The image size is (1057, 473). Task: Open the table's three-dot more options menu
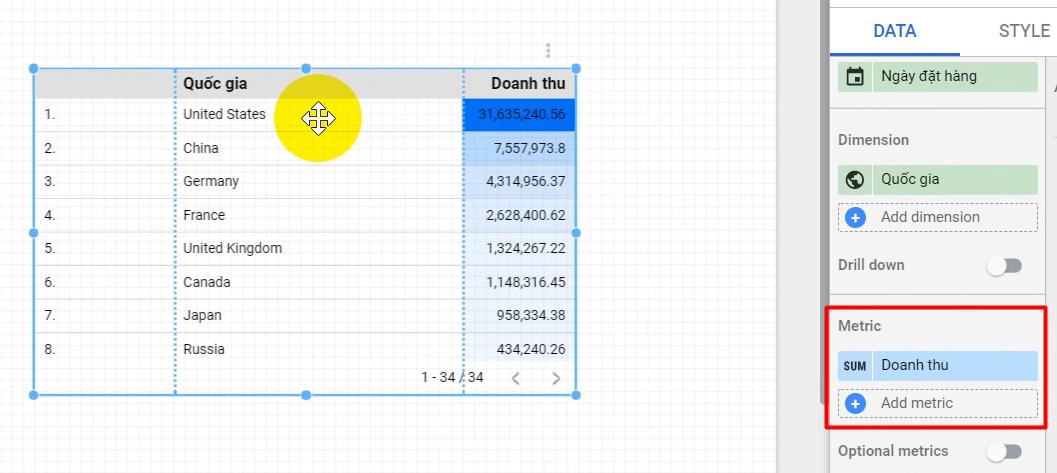548,51
